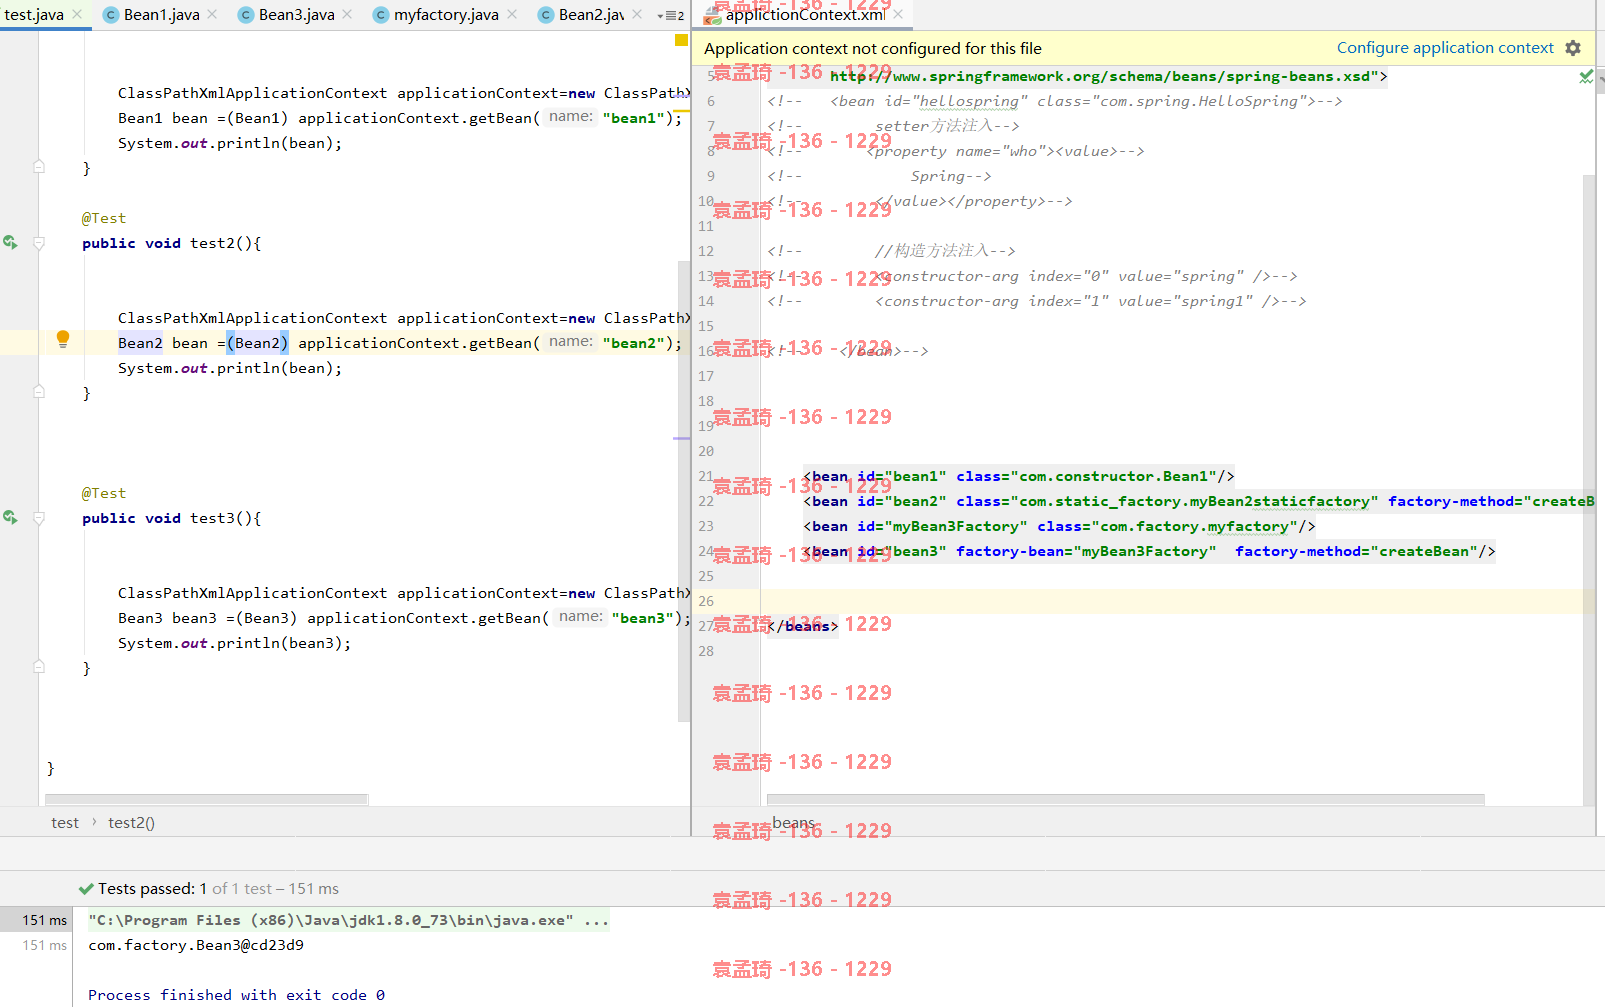This screenshot has height=1007, width=1605.
Task: Click the "bean3" string in test3
Action: point(643,618)
